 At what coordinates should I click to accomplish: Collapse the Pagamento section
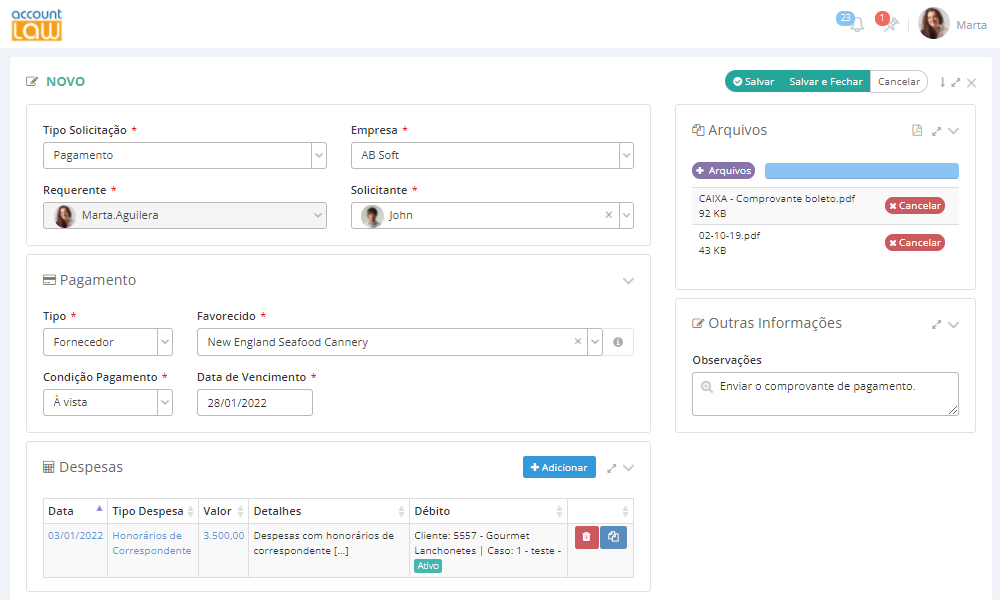(x=628, y=281)
